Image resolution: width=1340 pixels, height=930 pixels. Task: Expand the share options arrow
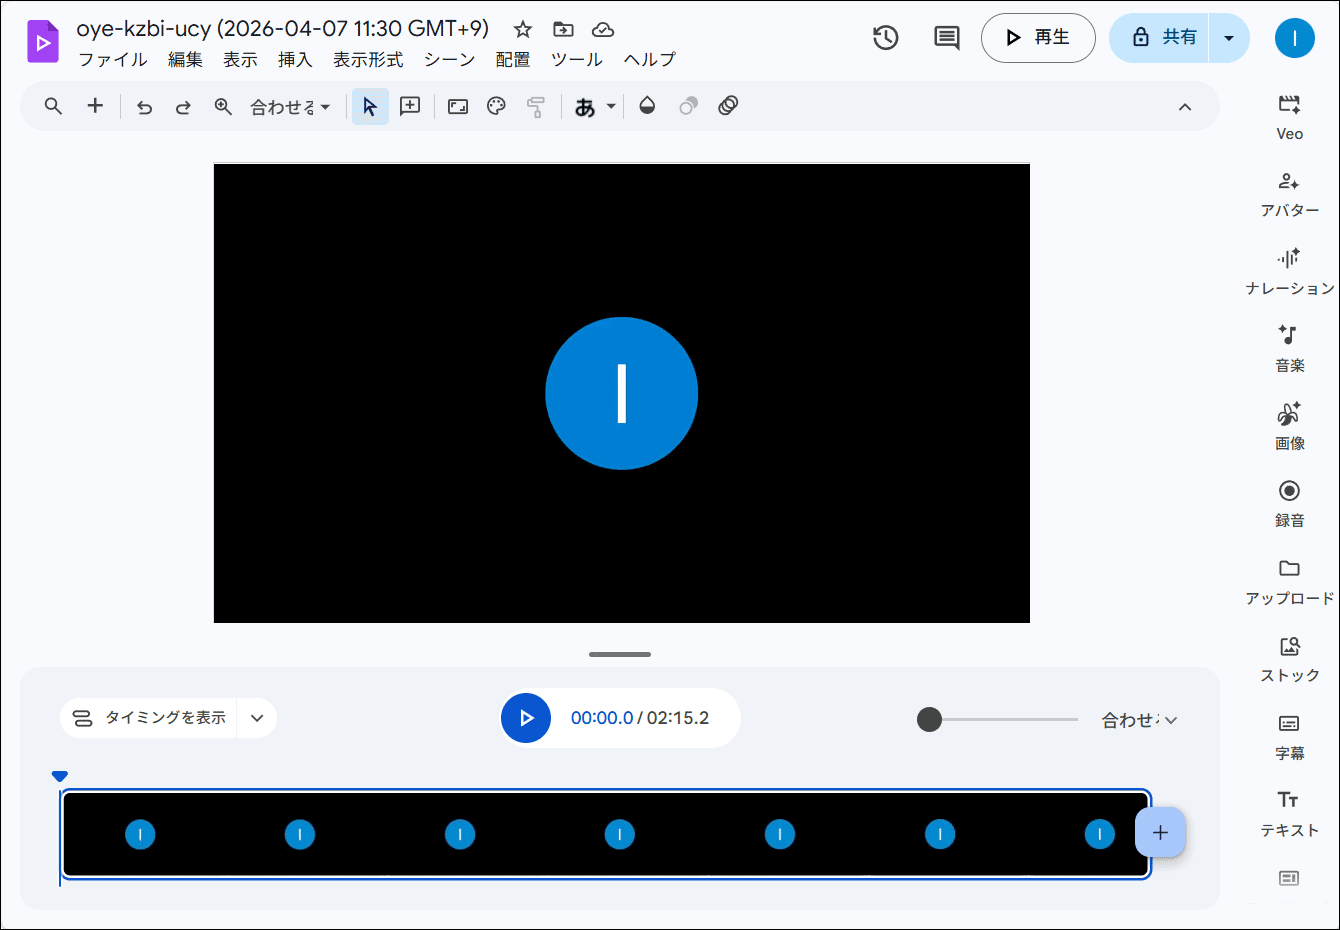pyautogui.click(x=1229, y=38)
